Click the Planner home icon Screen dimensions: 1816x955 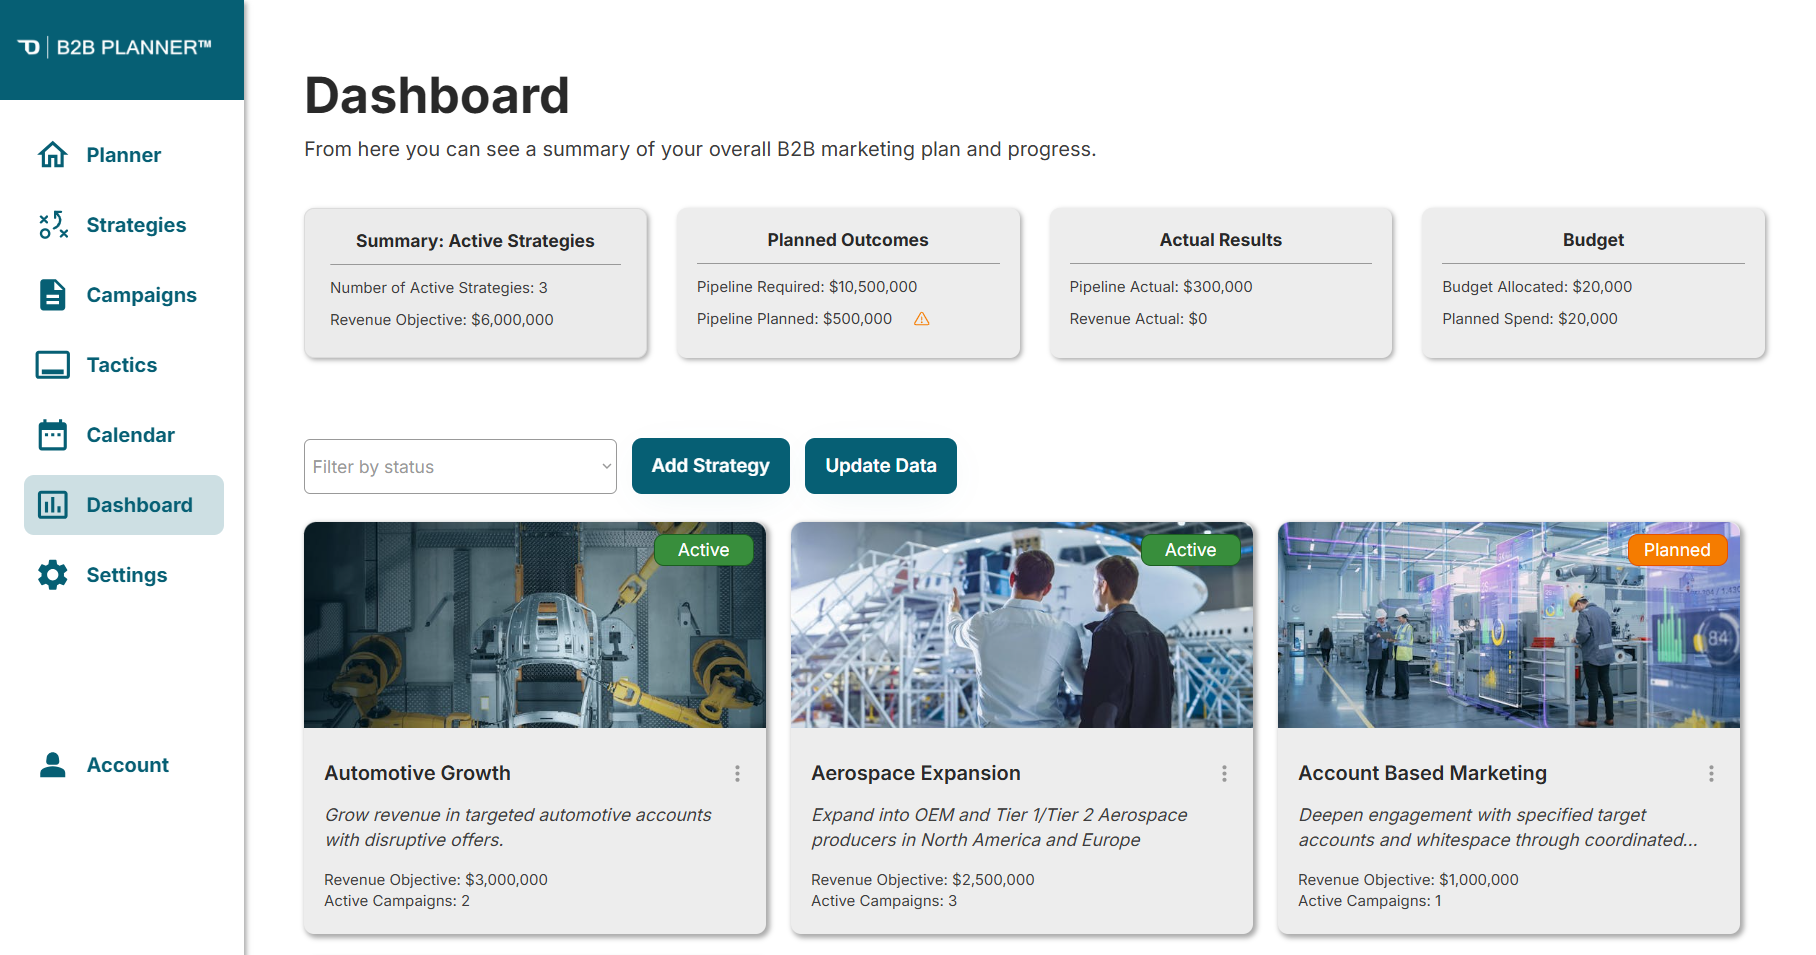[53, 155]
